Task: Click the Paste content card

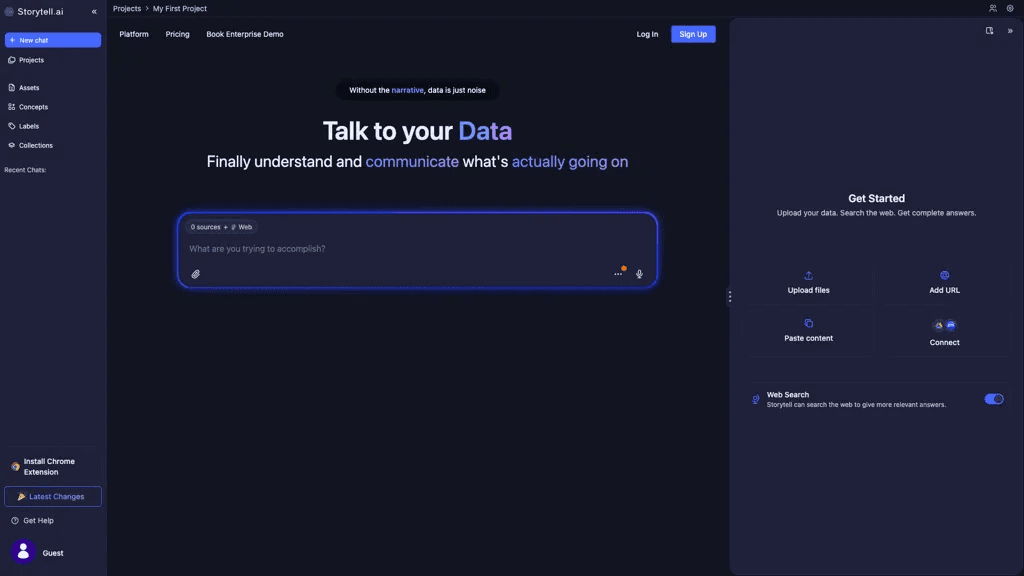Action: click(808, 331)
